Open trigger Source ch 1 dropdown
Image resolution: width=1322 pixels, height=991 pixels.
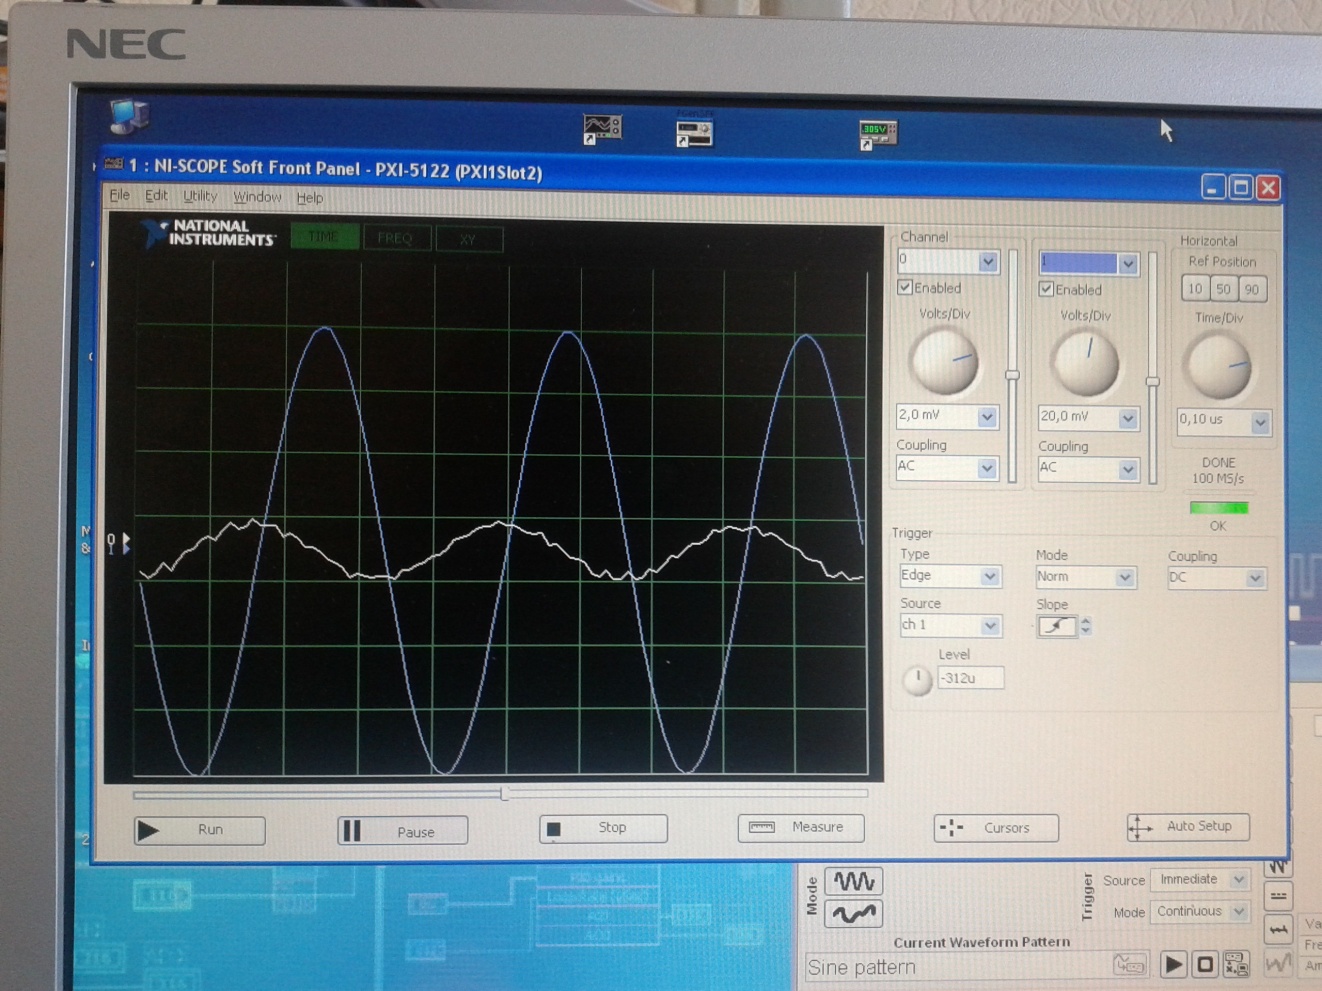pyautogui.click(x=990, y=626)
